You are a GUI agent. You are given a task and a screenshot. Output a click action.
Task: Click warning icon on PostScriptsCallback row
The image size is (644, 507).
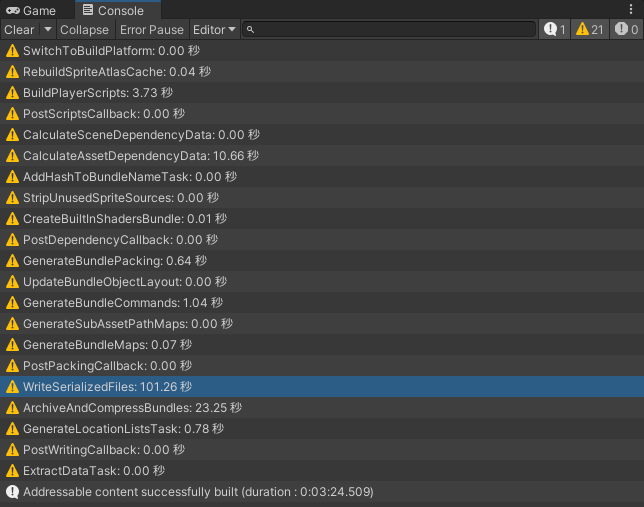pos(12,114)
